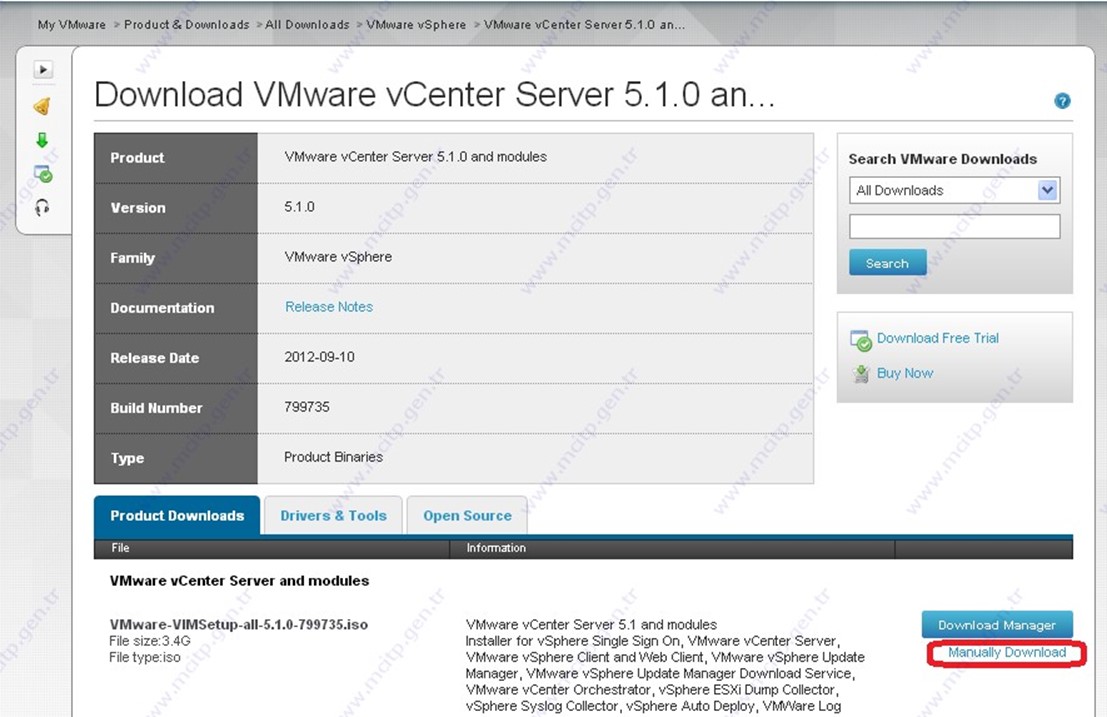1107x717 pixels.
Task: Click the type value Product Binaries
Action: [333, 457]
